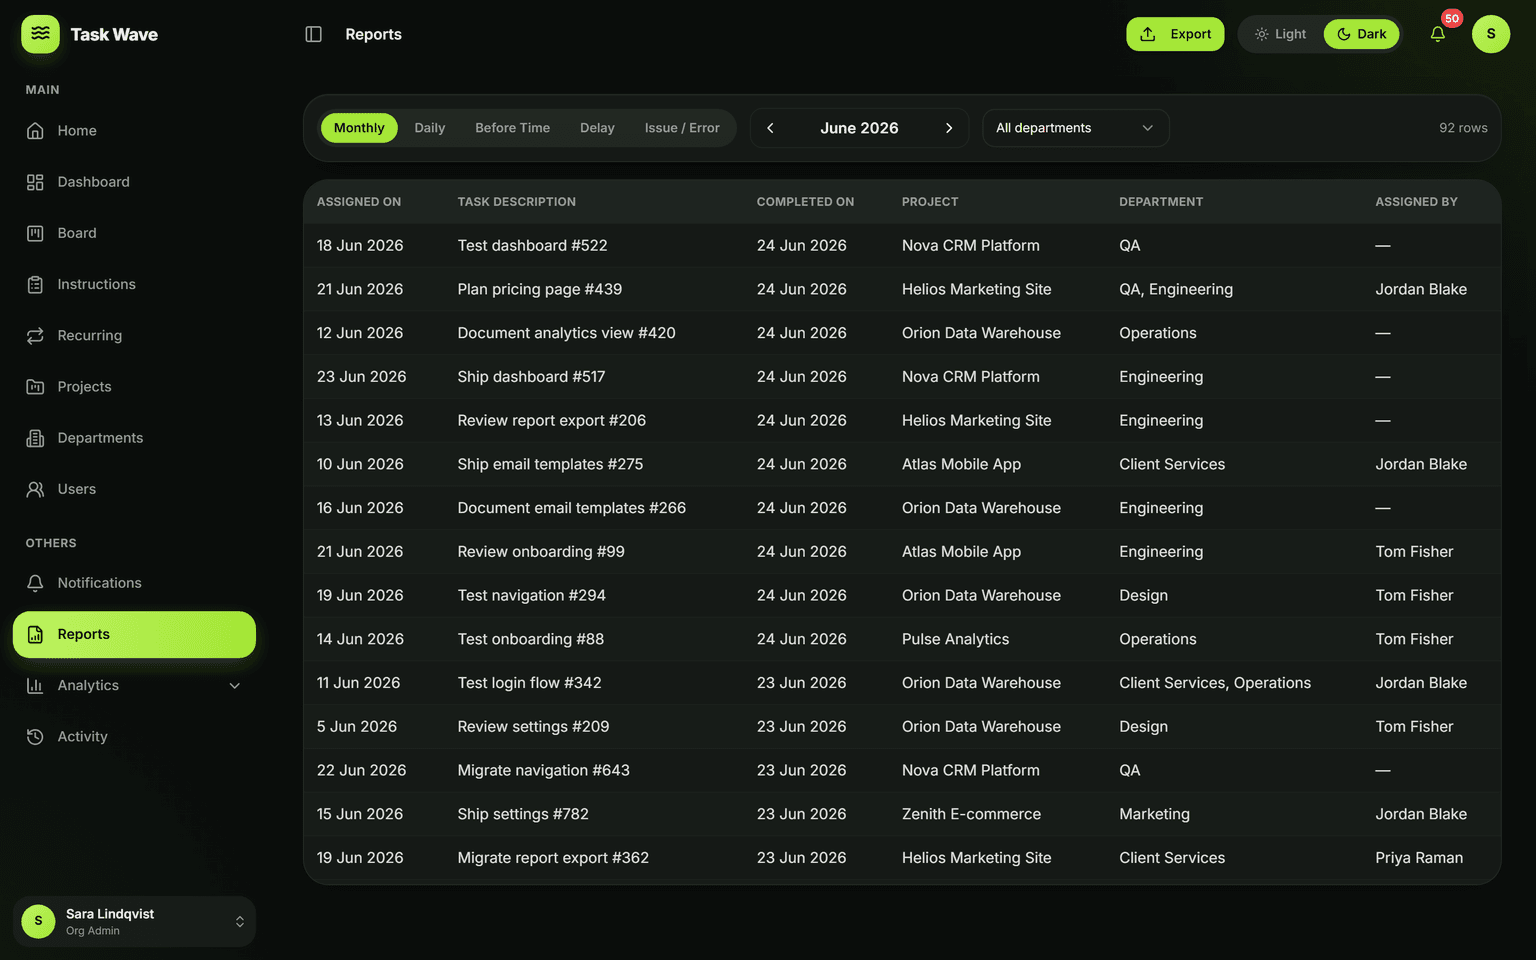Switch to the Before Time tab

(x=513, y=128)
